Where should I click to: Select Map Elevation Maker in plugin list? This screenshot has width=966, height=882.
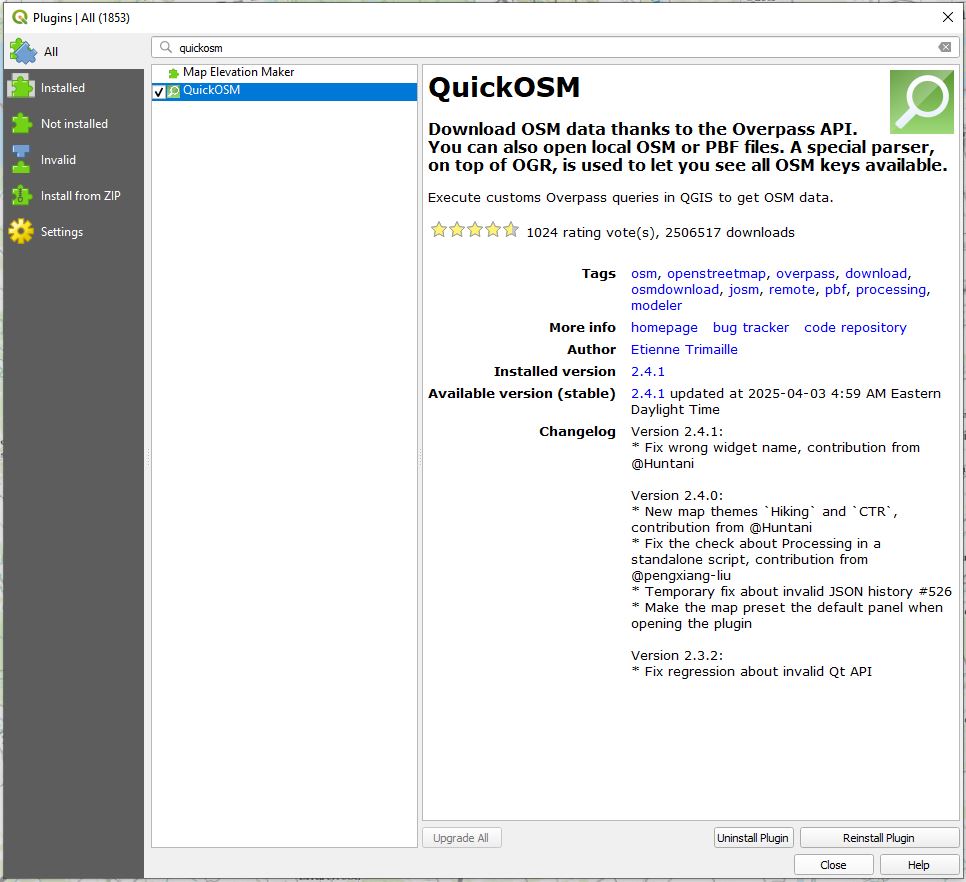click(238, 73)
